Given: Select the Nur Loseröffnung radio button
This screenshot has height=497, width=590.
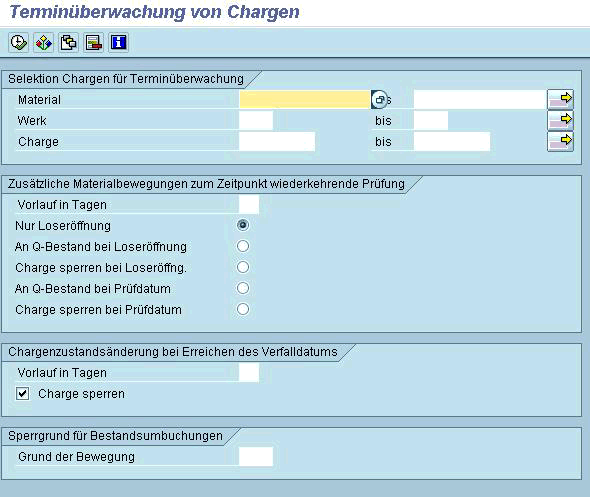Looking at the screenshot, I should point(243,225).
